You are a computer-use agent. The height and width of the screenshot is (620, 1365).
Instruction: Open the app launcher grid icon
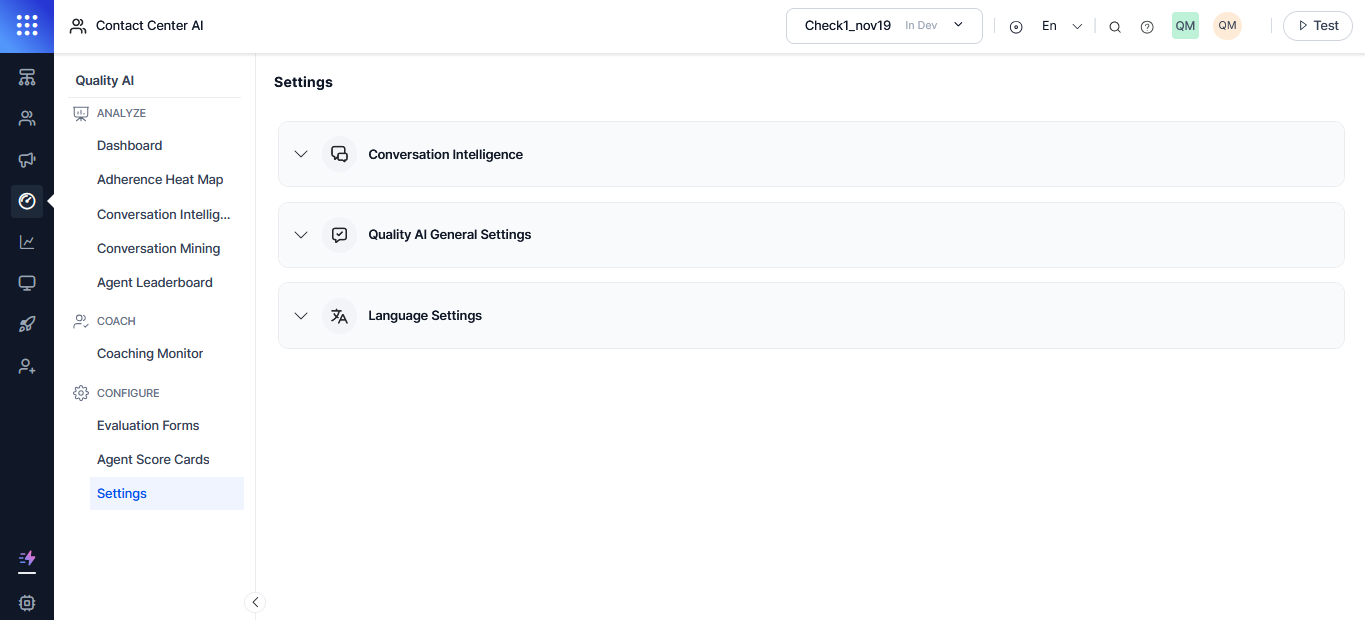coord(27,26)
